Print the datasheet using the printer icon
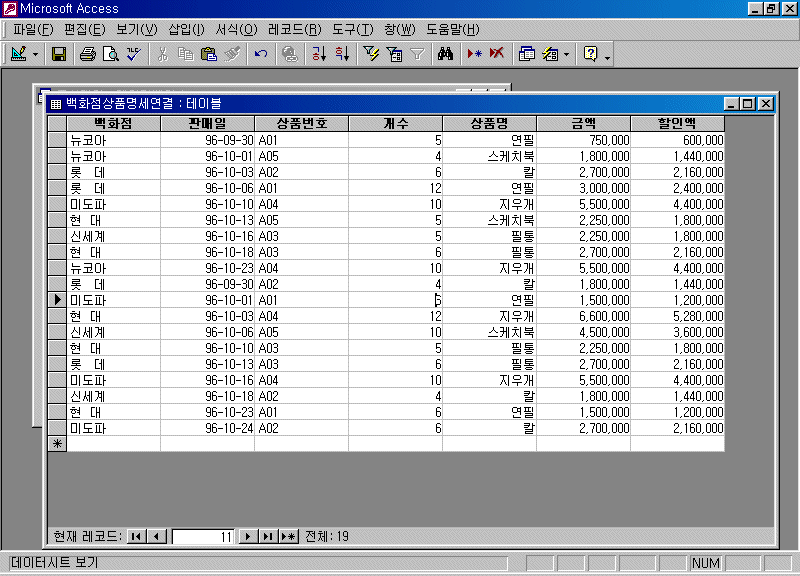This screenshot has height=576, width=800. click(x=88, y=54)
